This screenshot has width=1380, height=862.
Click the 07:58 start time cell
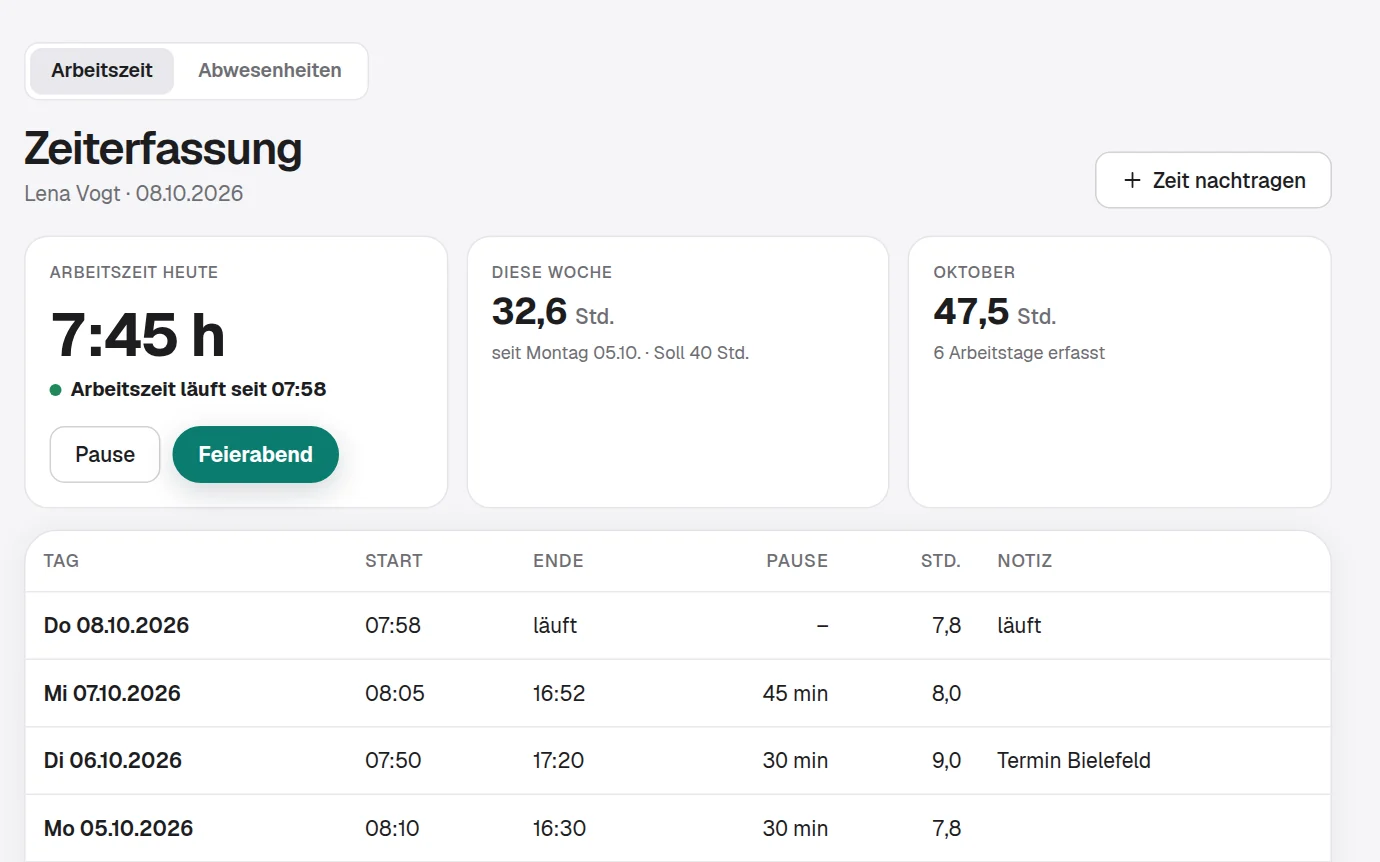pyautogui.click(x=393, y=626)
